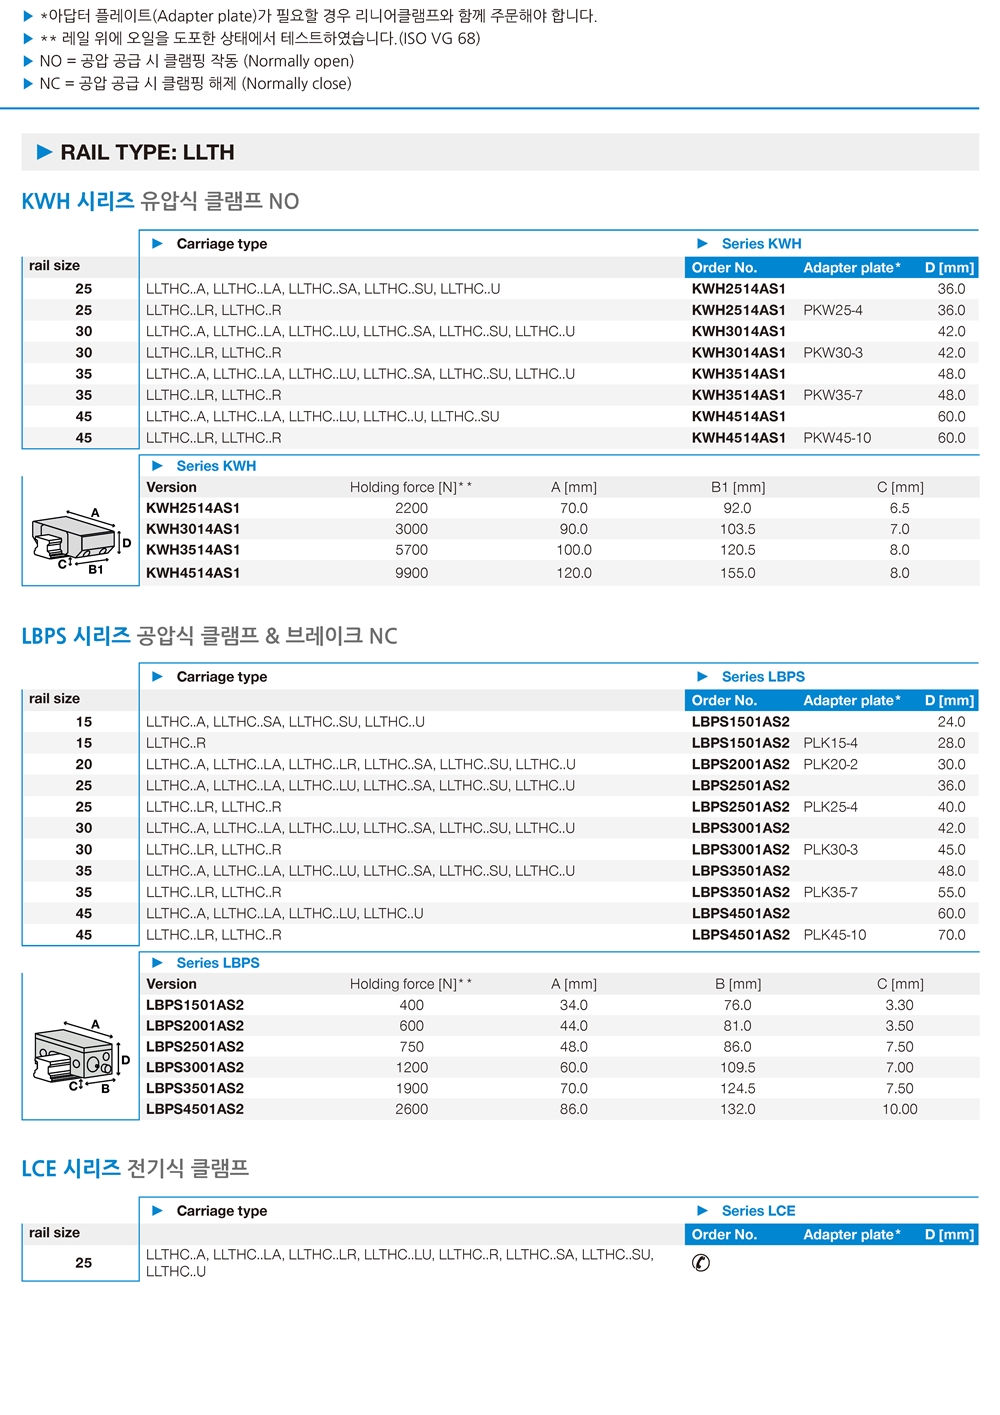
Task: Click version LBPS2501AS2 in Series LBPS specs
Action: pyautogui.click(x=195, y=1047)
